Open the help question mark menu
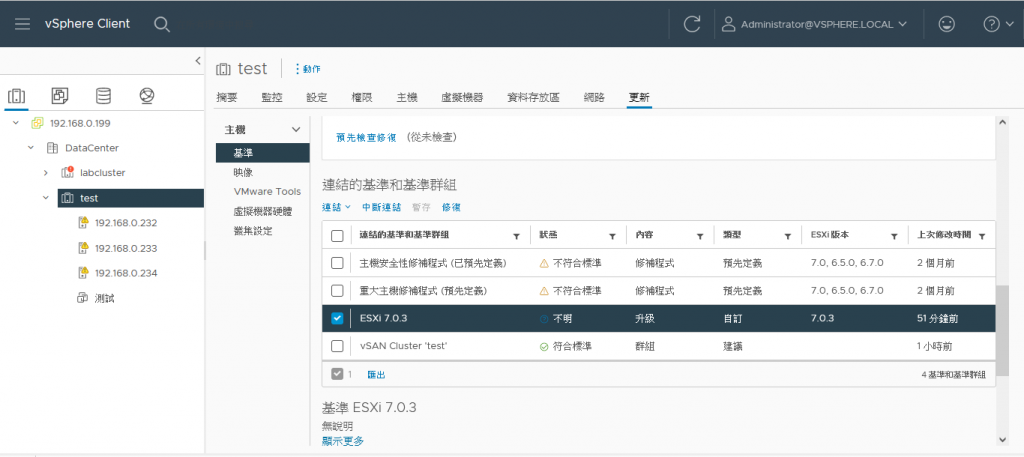Screen dimensions: 1024x457 point(998,24)
